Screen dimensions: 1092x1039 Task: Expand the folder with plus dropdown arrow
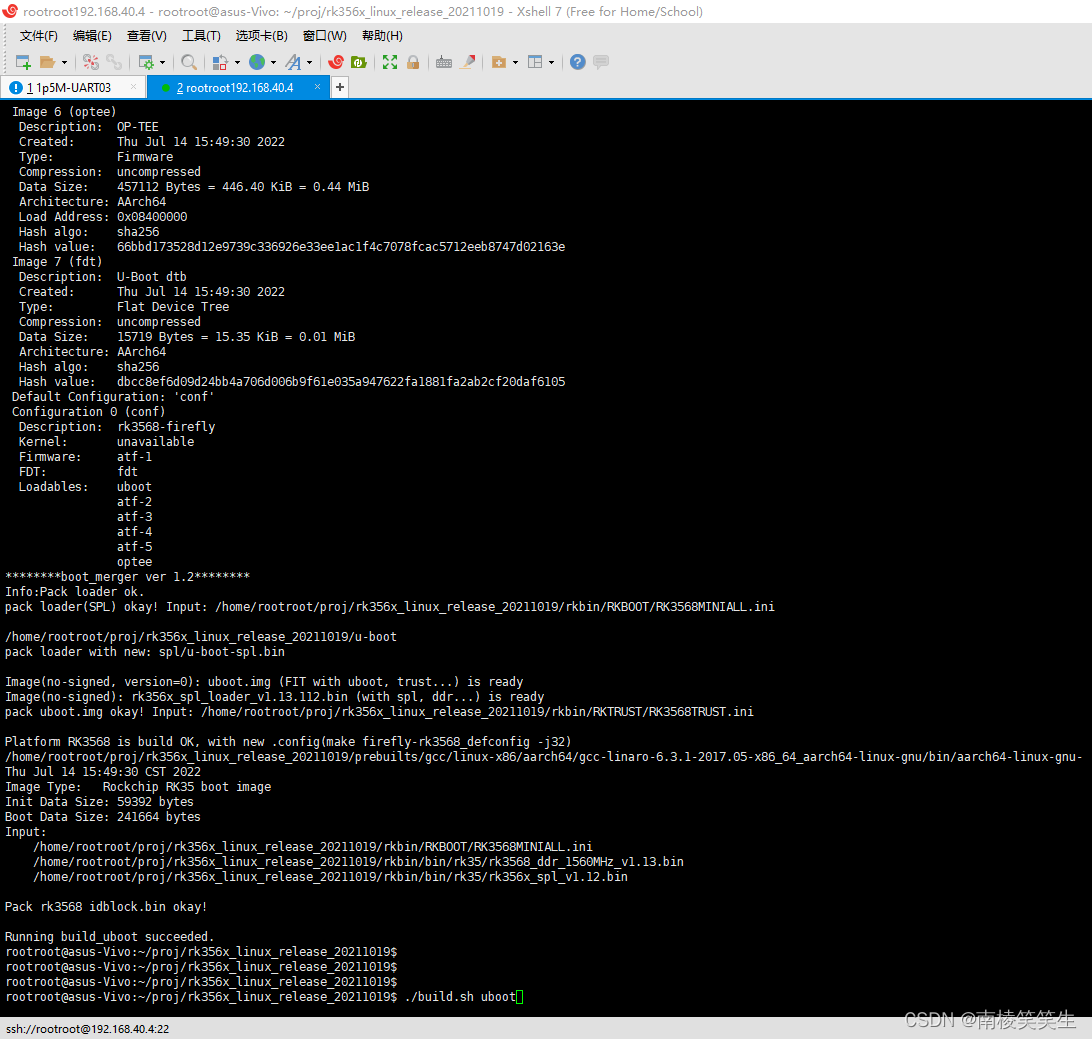(x=515, y=63)
